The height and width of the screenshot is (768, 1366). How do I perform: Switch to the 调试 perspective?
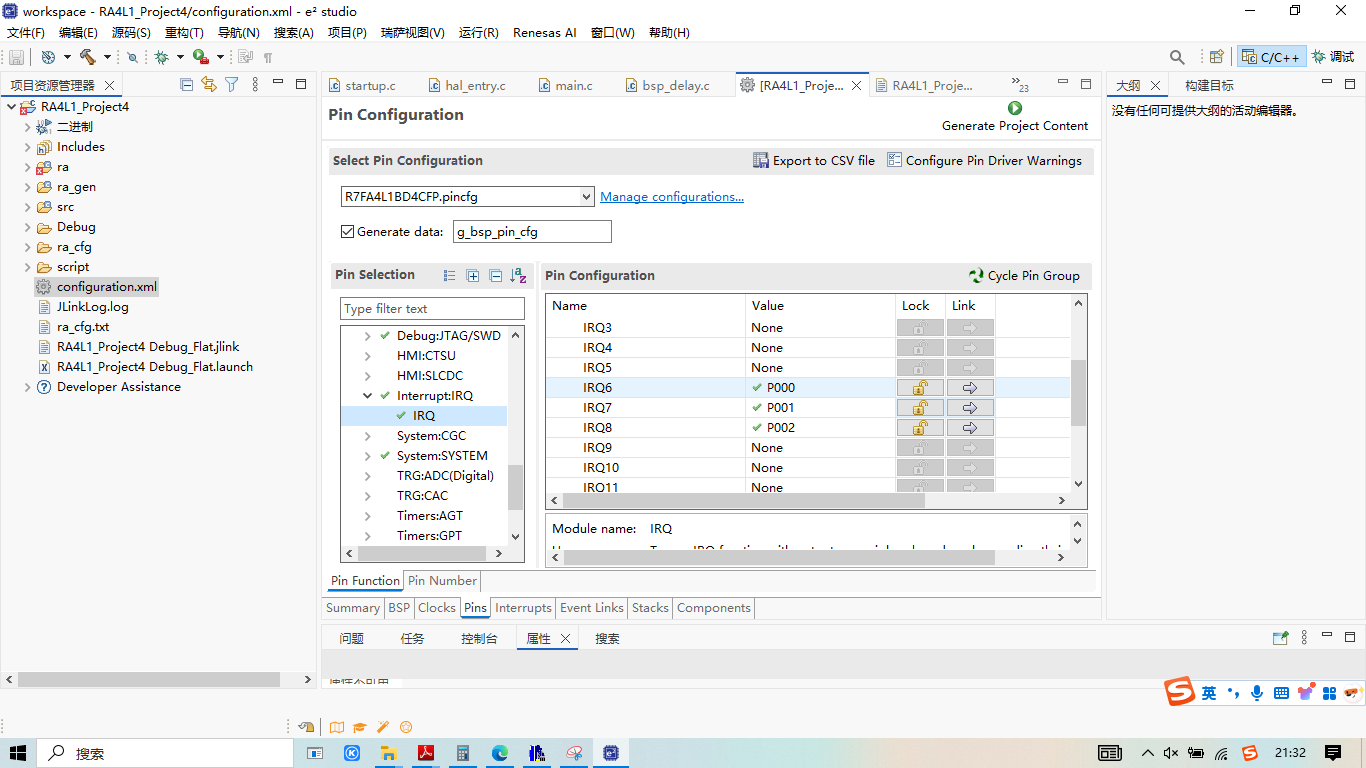click(1333, 57)
